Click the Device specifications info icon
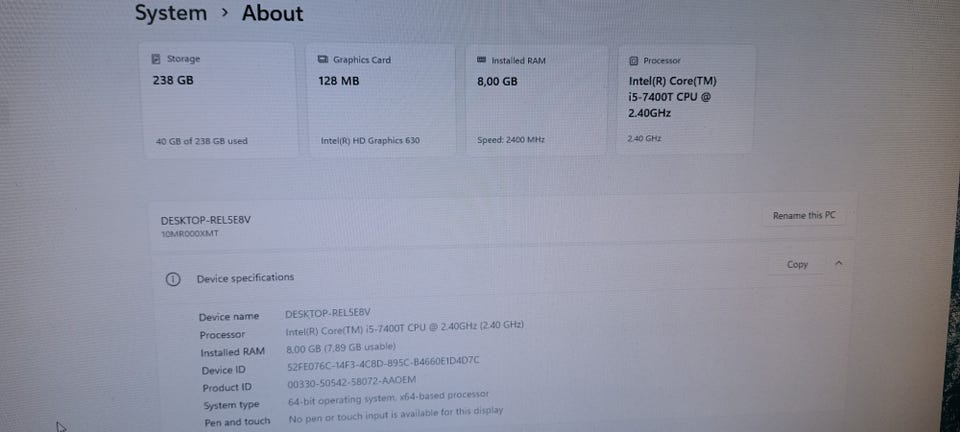960x432 pixels. point(173,278)
